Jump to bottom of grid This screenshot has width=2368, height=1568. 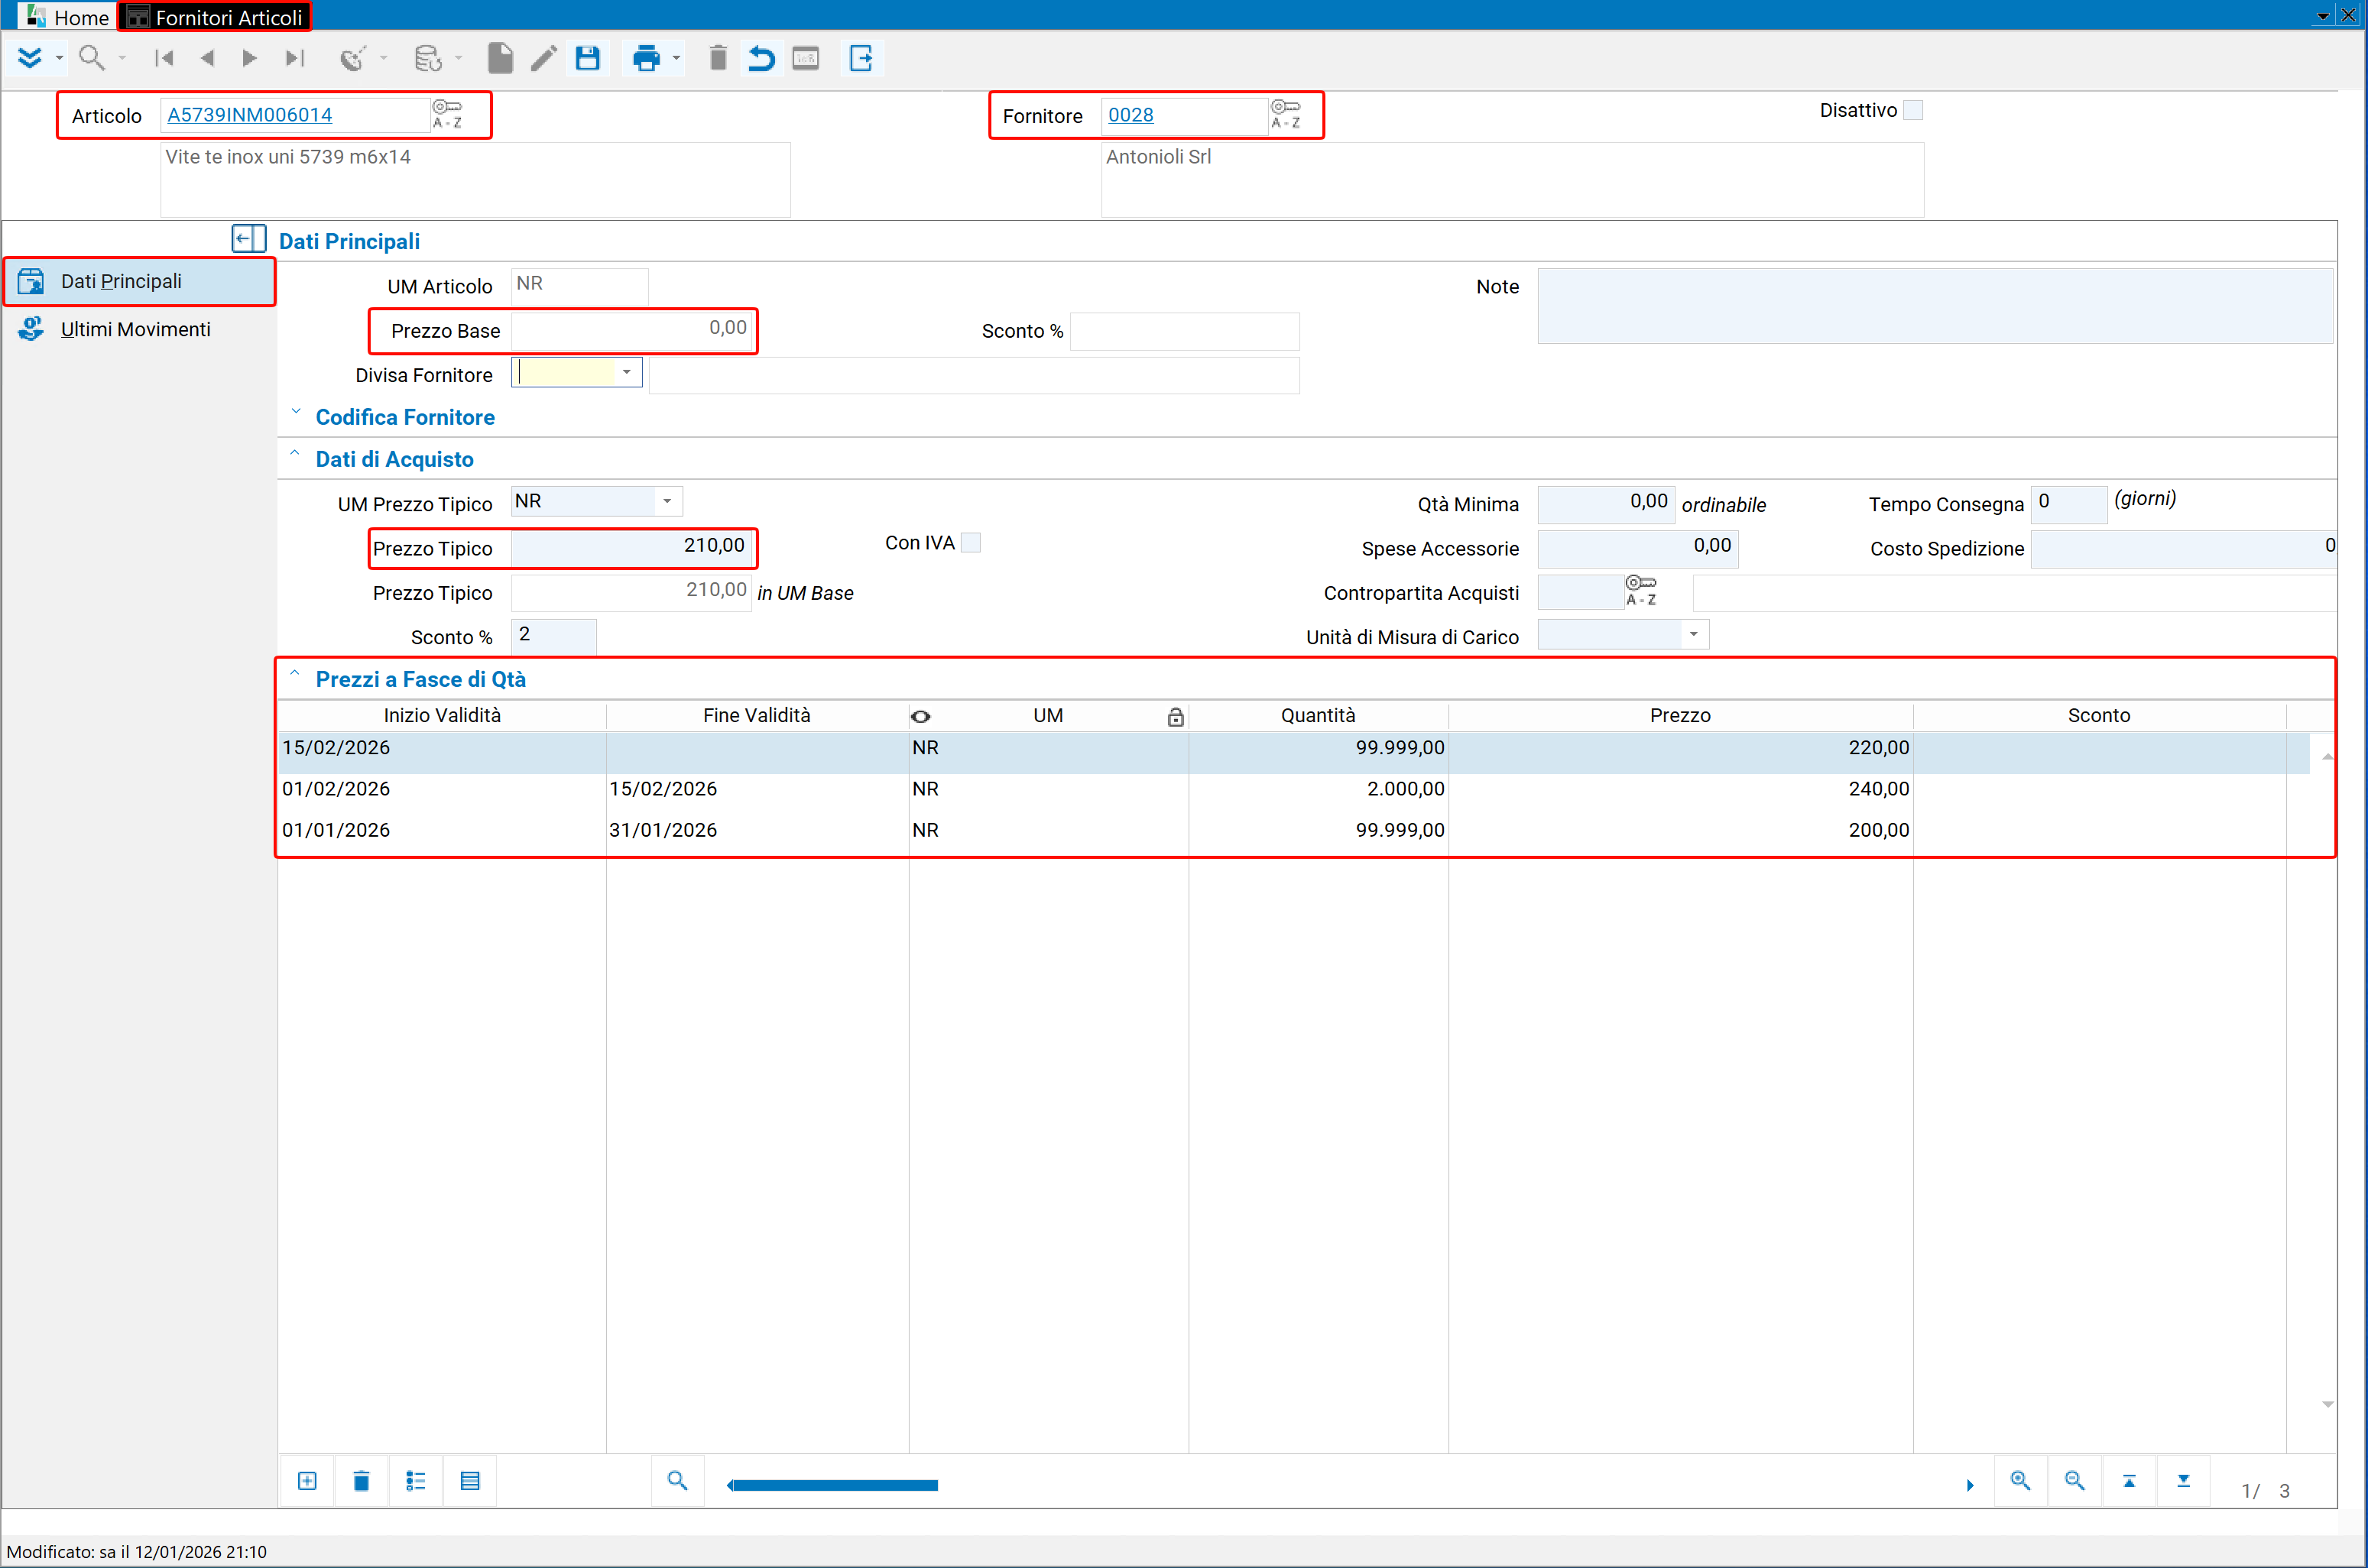click(x=2183, y=1481)
